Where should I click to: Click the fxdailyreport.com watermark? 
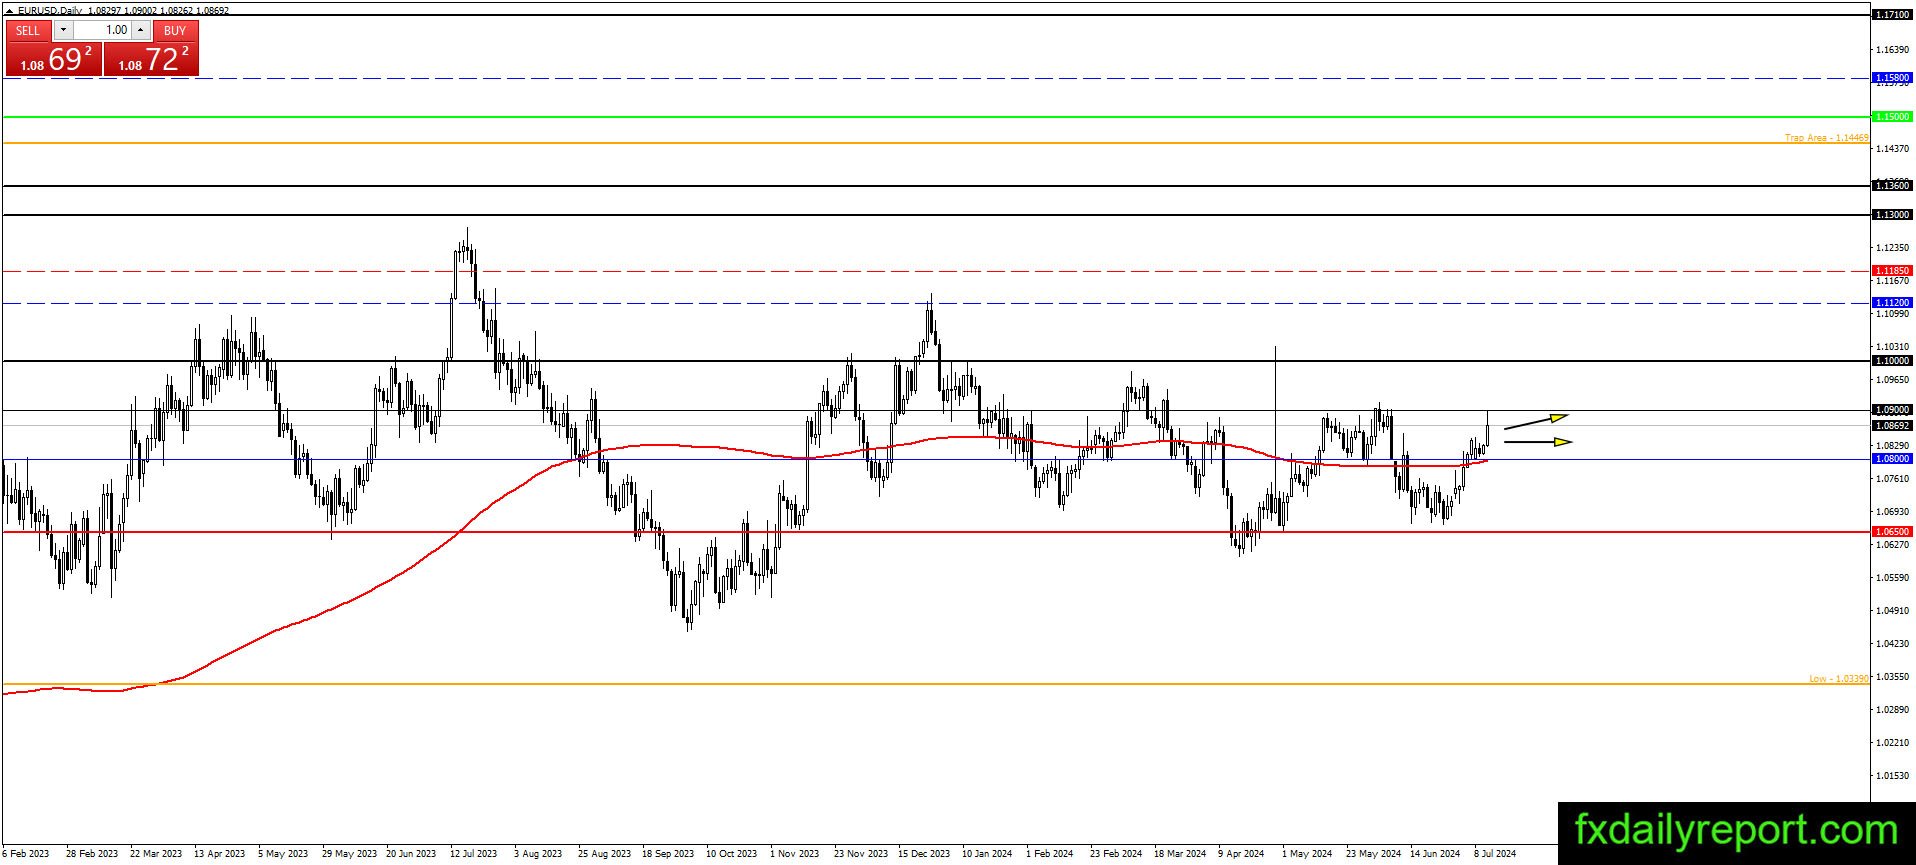click(x=1736, y=832)
